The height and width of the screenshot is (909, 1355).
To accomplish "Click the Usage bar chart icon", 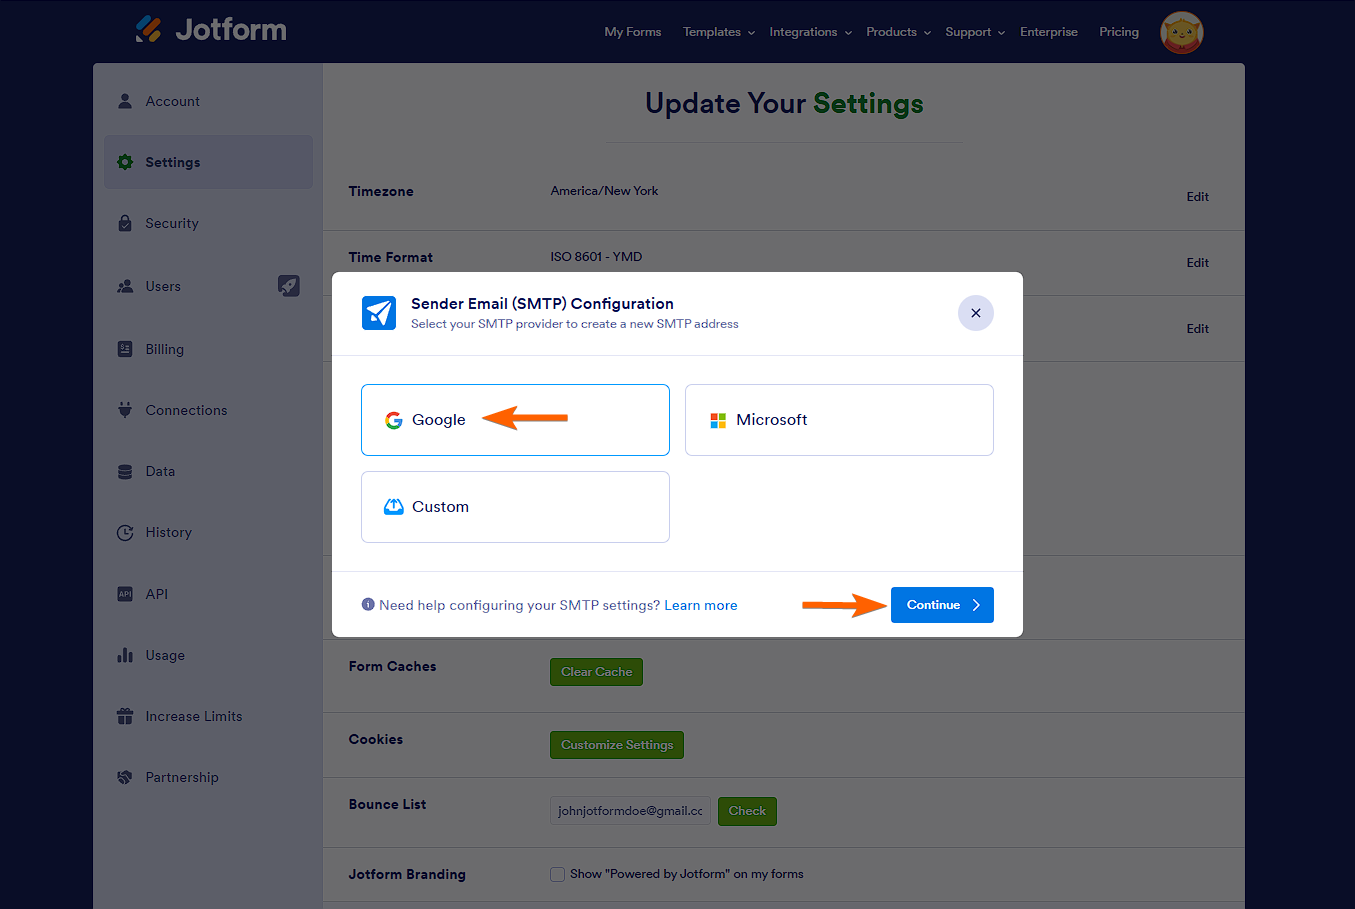I will [x=125, y=655].
